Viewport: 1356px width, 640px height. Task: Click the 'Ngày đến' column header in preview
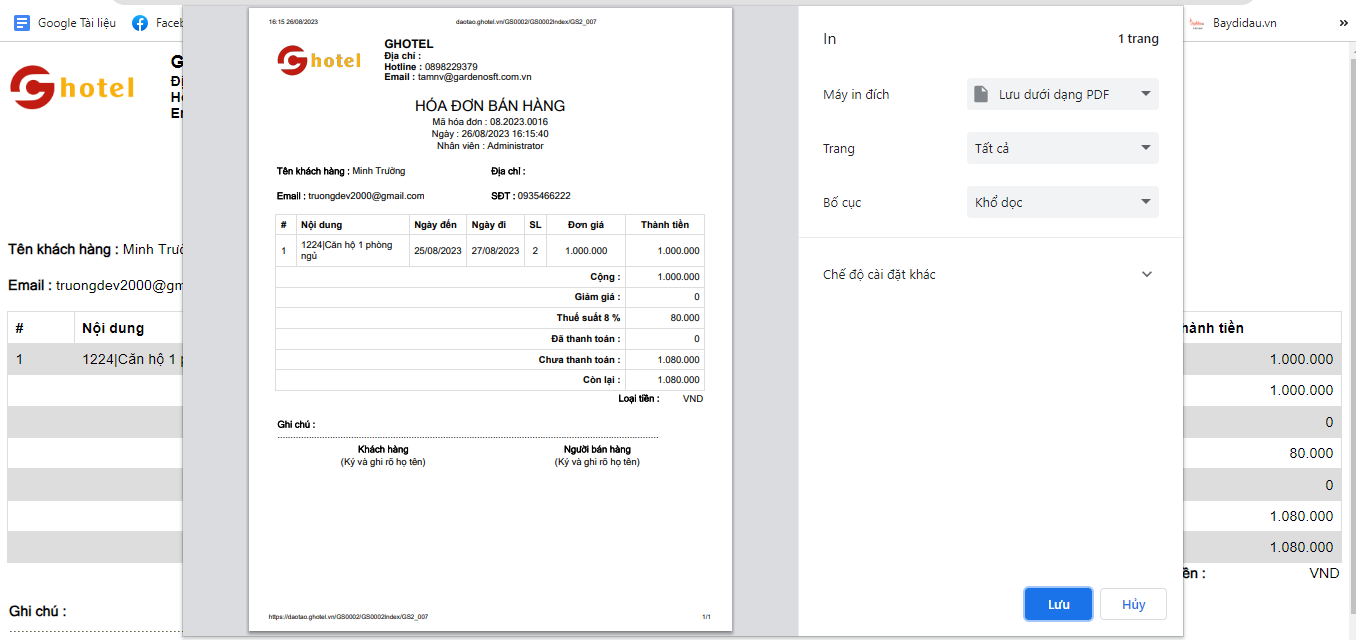pyautogui.click(x=435, y=225)
